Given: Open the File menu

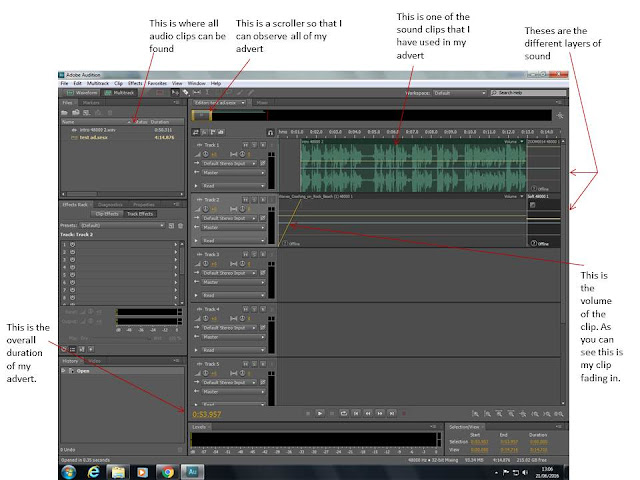Looking at the screenshot, I should point(64,83).
